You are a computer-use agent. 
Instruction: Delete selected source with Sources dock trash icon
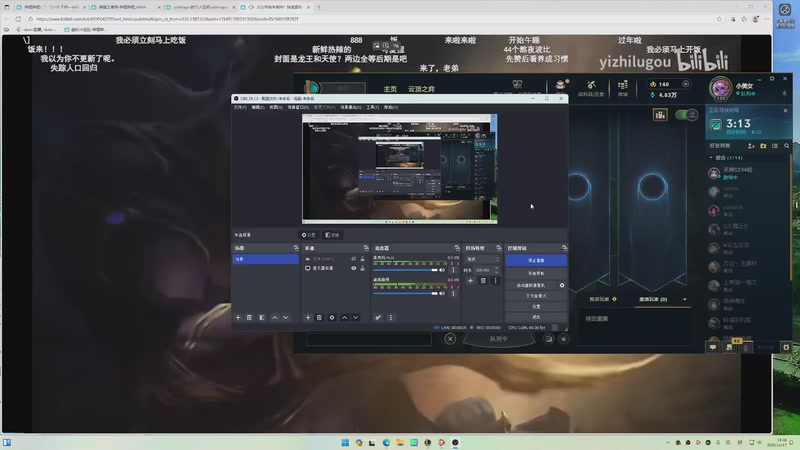(x=319, y=317)
